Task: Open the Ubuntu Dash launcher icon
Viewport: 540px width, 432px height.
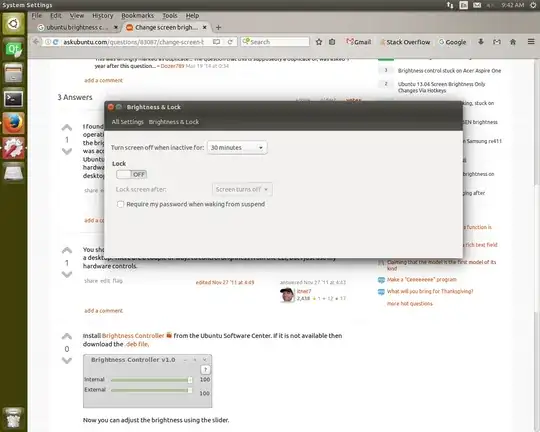Action: (x=13, y=24)
